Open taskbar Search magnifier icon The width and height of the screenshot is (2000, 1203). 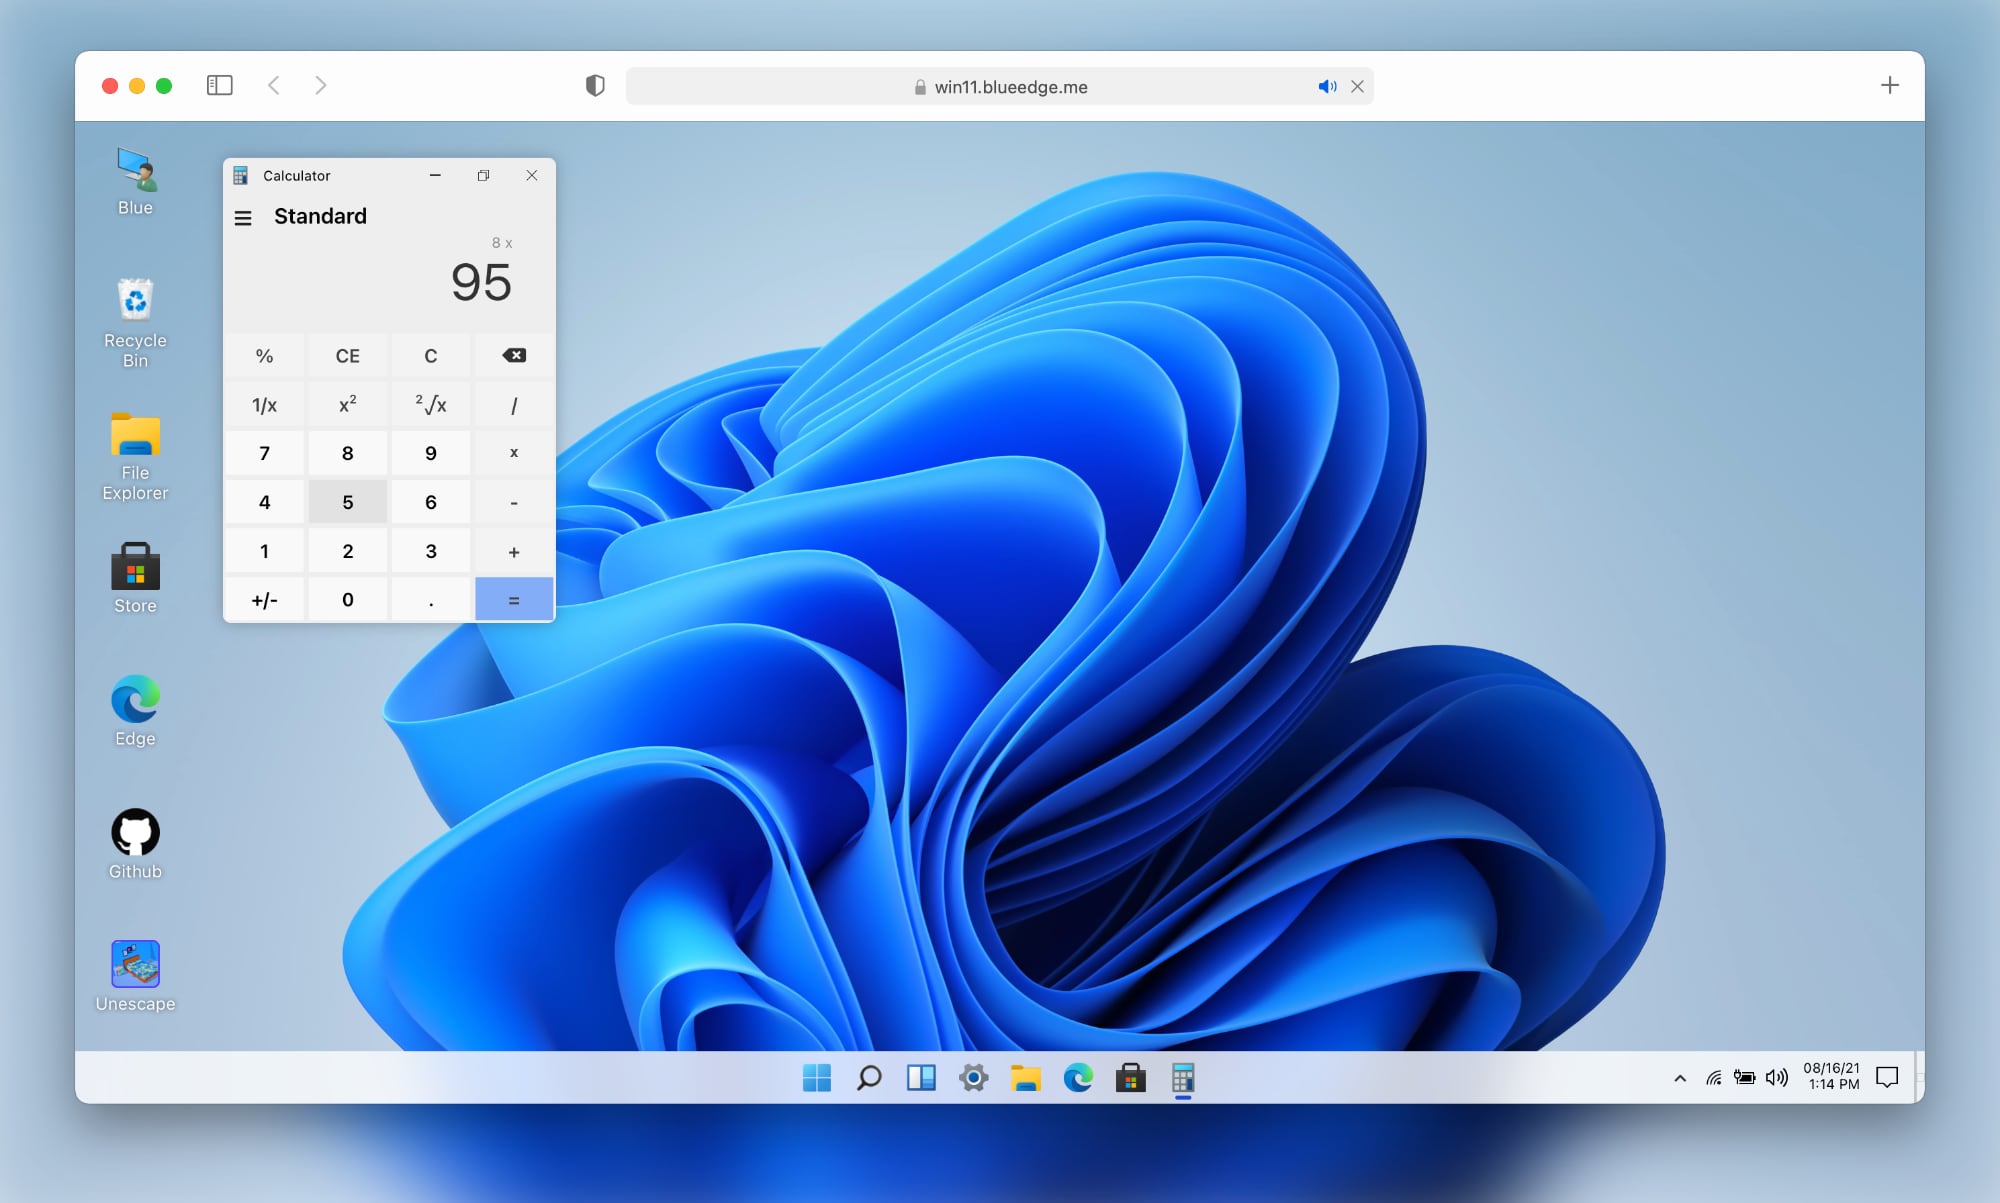point(869,1078)
